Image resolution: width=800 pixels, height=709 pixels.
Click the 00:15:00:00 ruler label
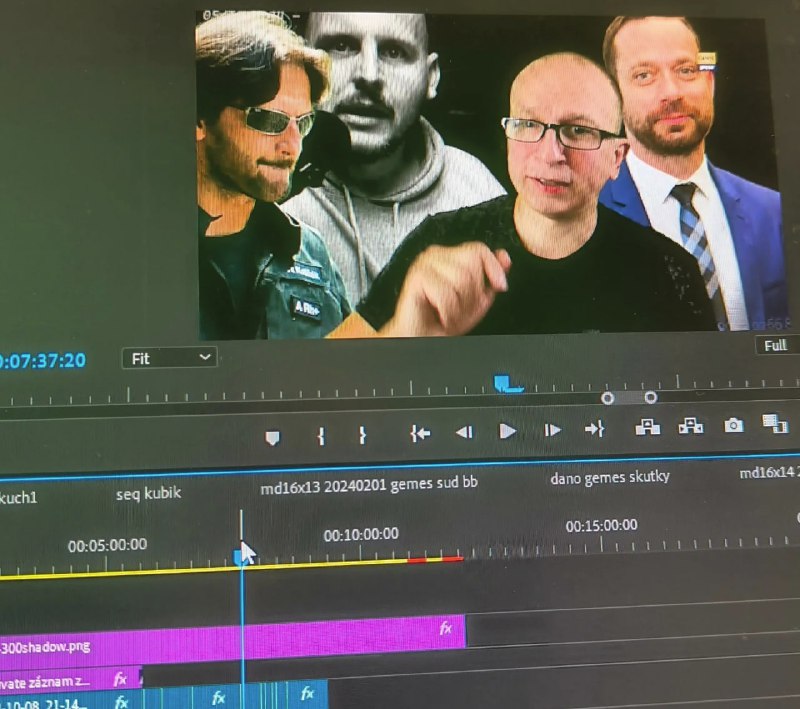(602, 525)
